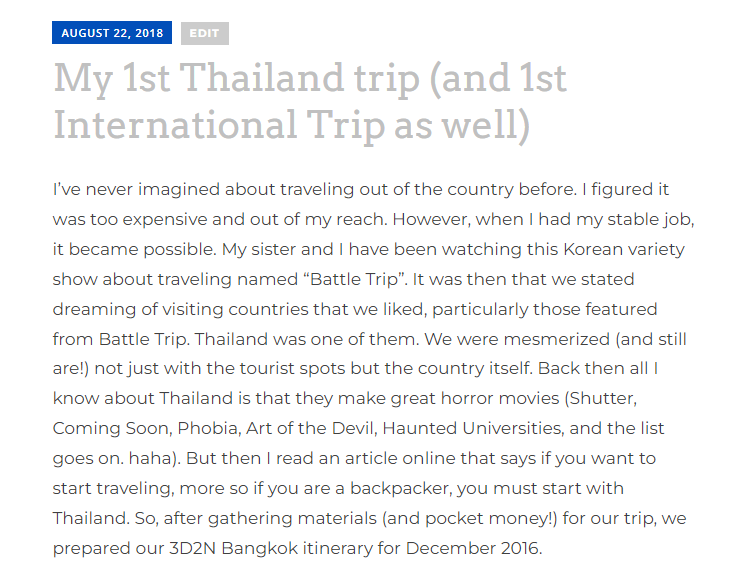Select "Shutter" in the horror movies list
Image resolution: width=732 pixels, height=571 pixels.
(x=601, y=399)
